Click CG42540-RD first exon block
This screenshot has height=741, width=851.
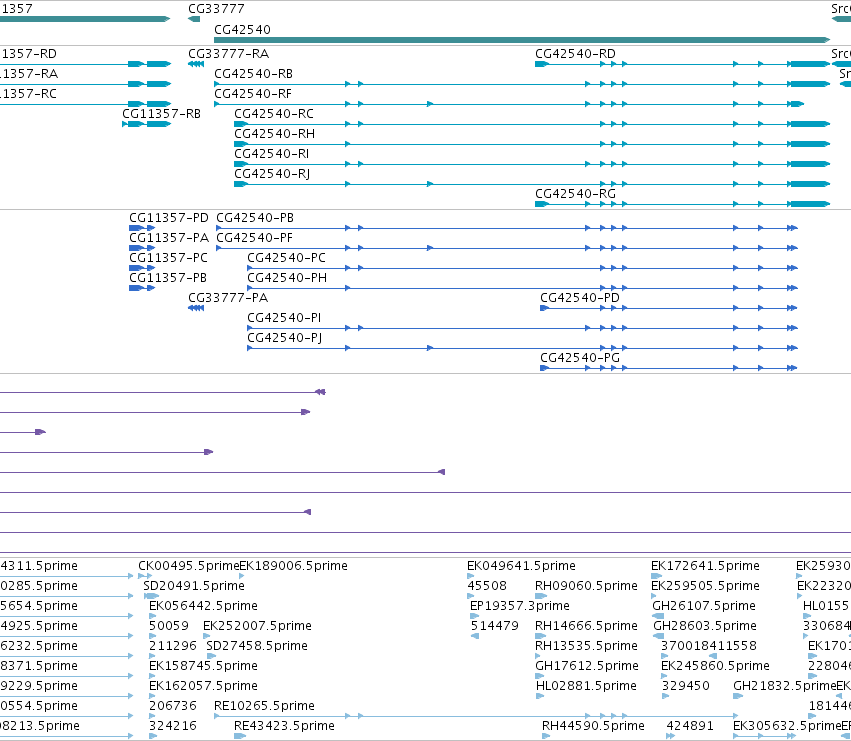tap(542, 64)
